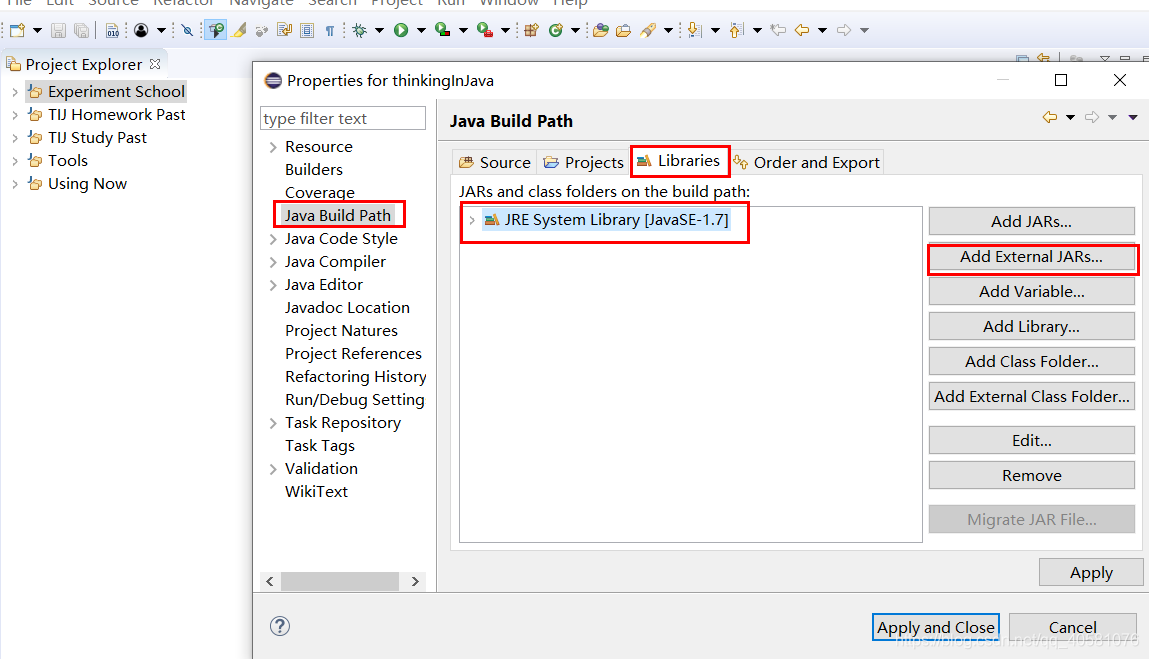Switch to the Source tab
This screenshot has height=659, width=1149.
coord(495,162)
